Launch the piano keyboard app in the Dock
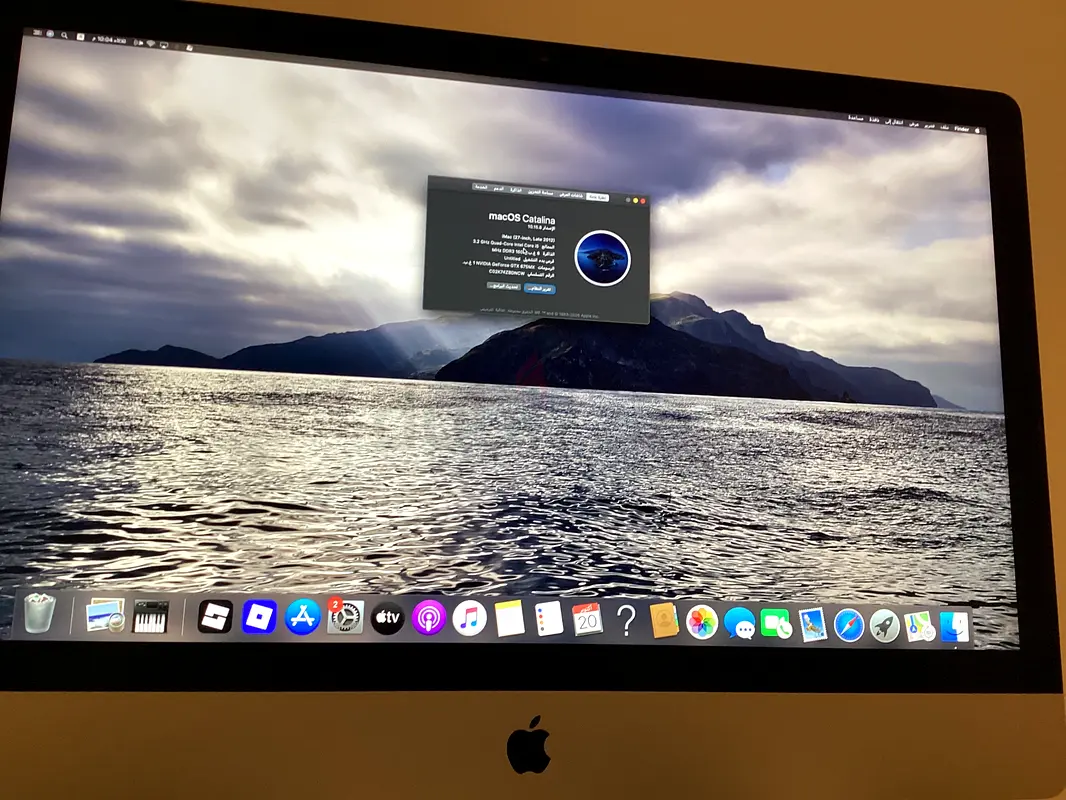 pos(150,616)
